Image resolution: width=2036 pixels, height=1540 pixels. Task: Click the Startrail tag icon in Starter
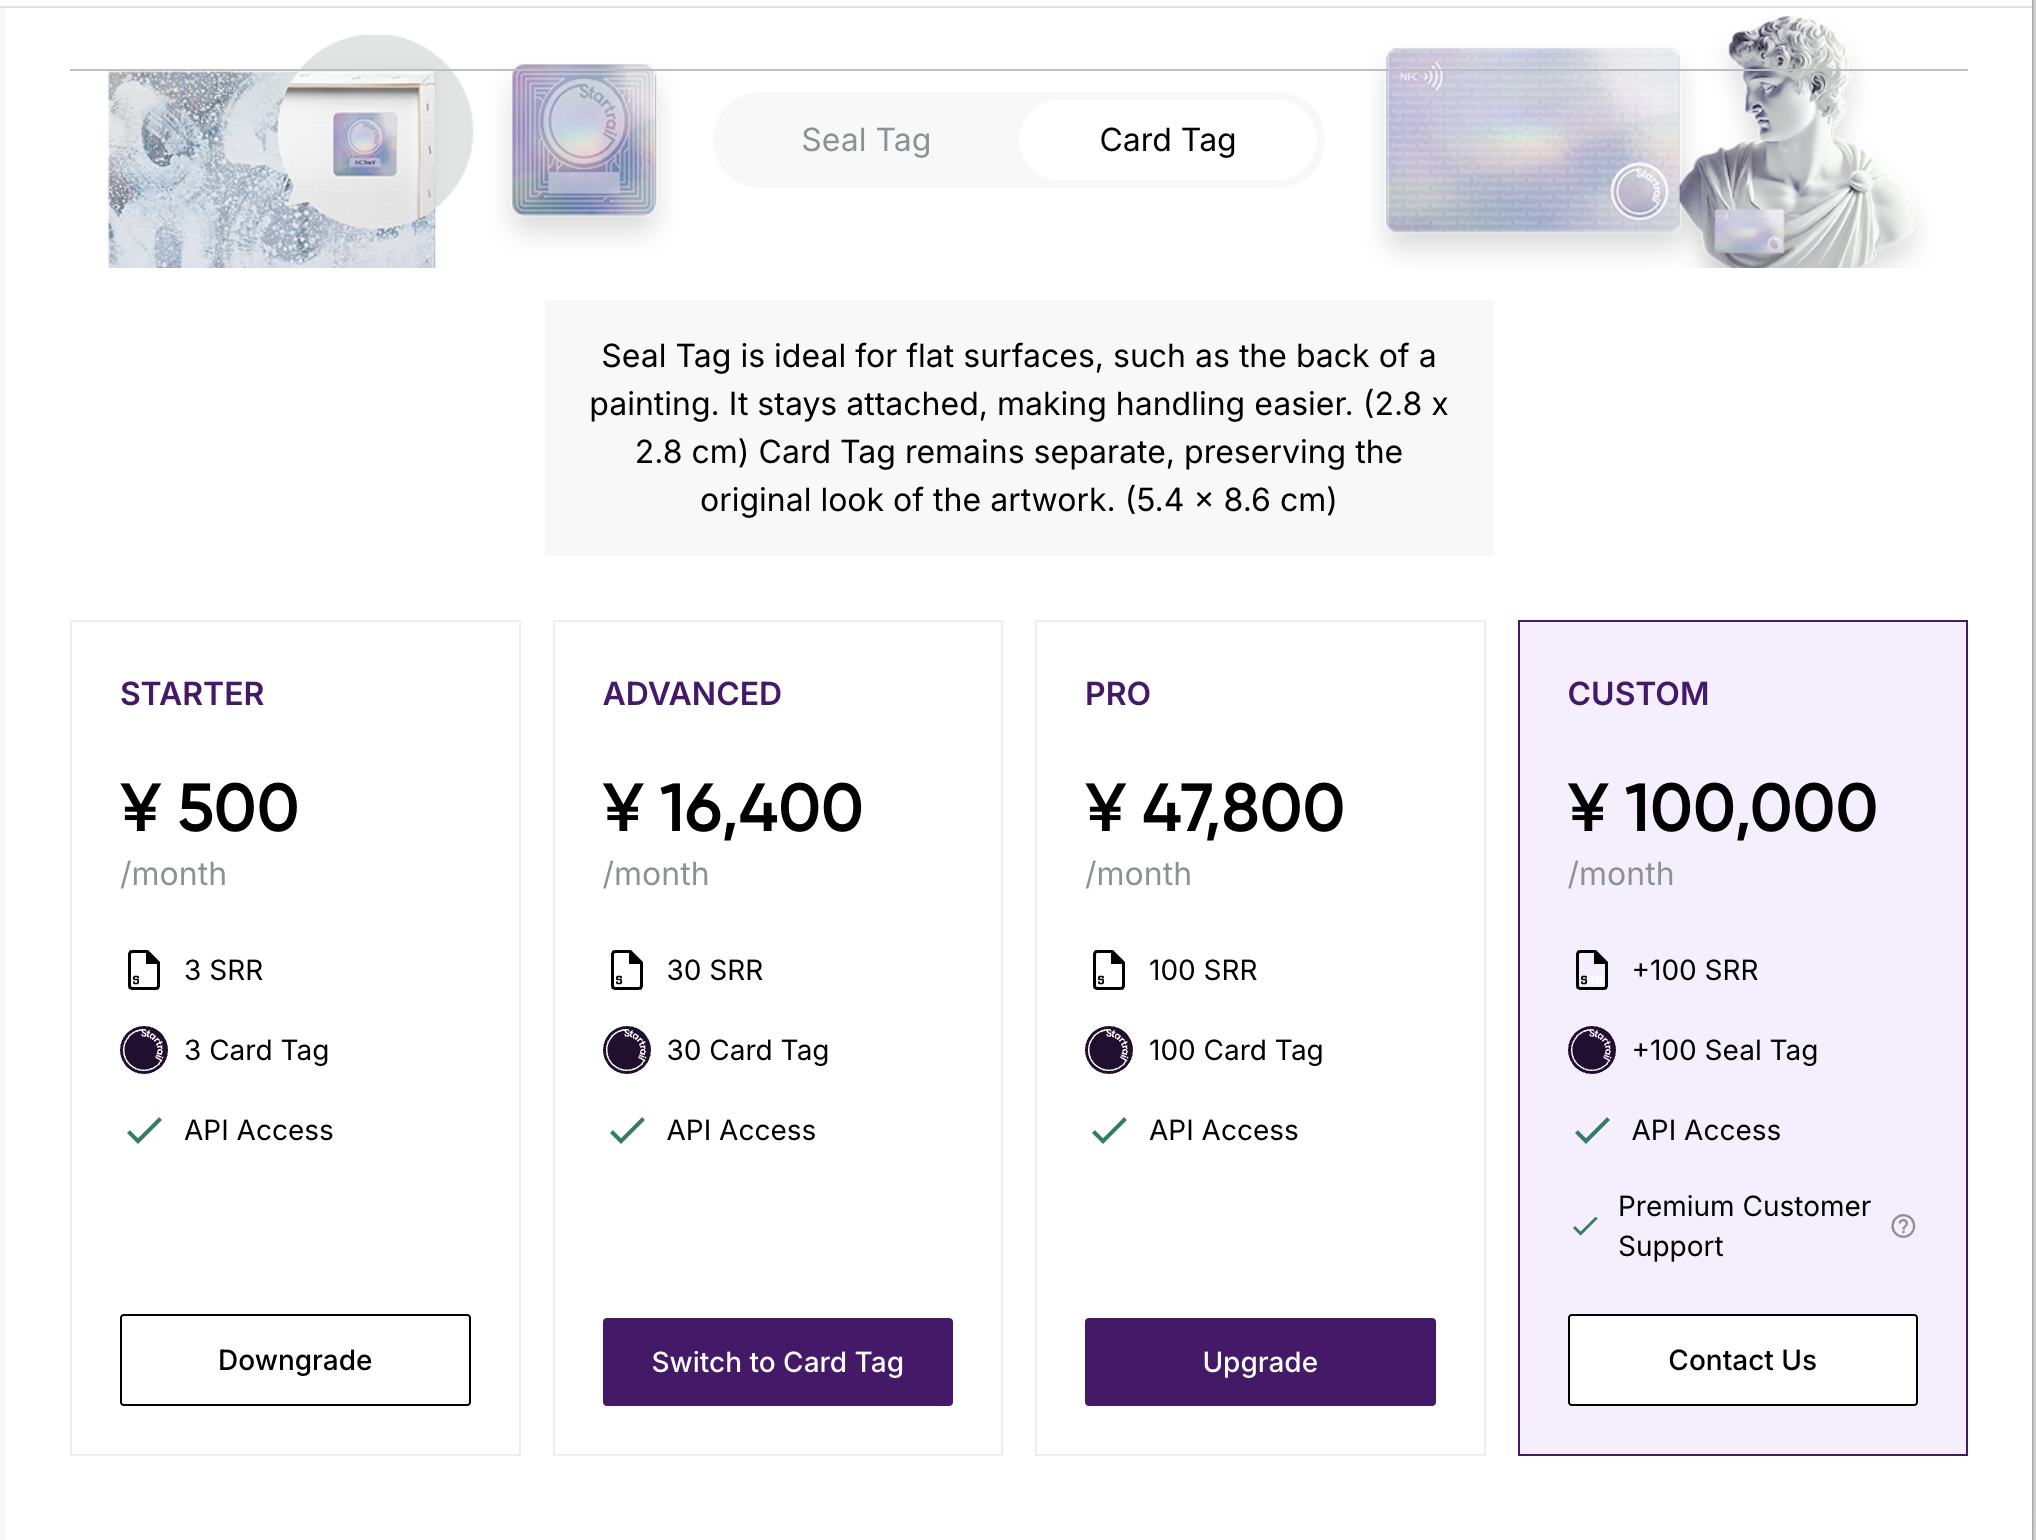(144, 1050)
